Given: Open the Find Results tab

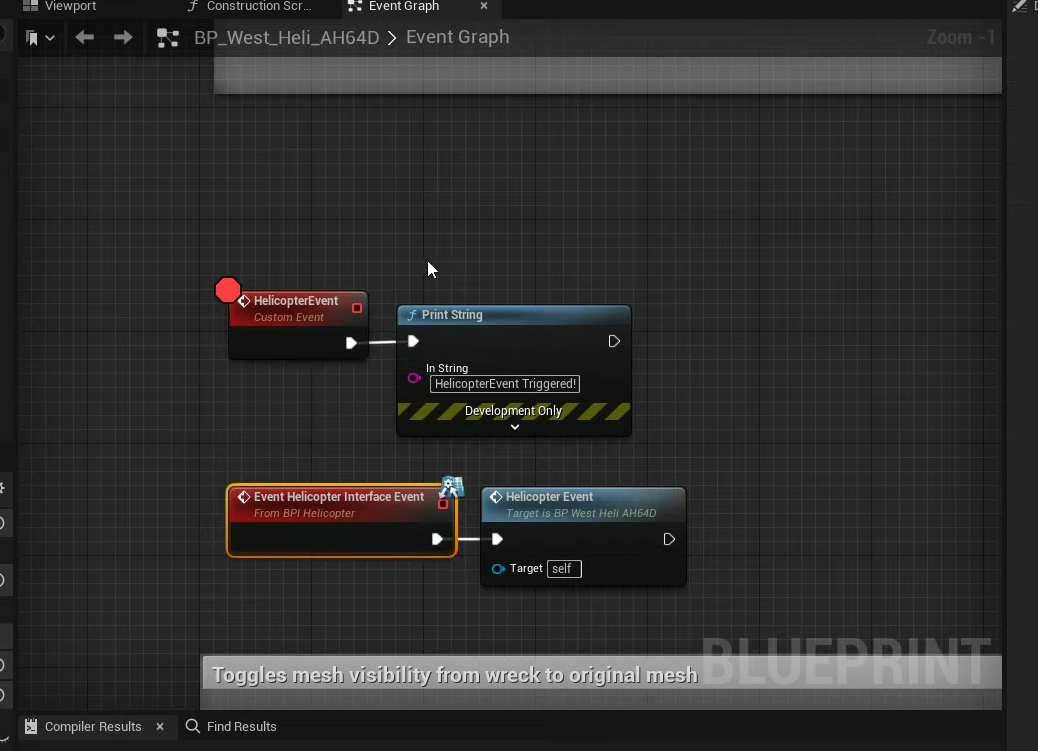Looking at the screenshot, I should click(241, 727).
